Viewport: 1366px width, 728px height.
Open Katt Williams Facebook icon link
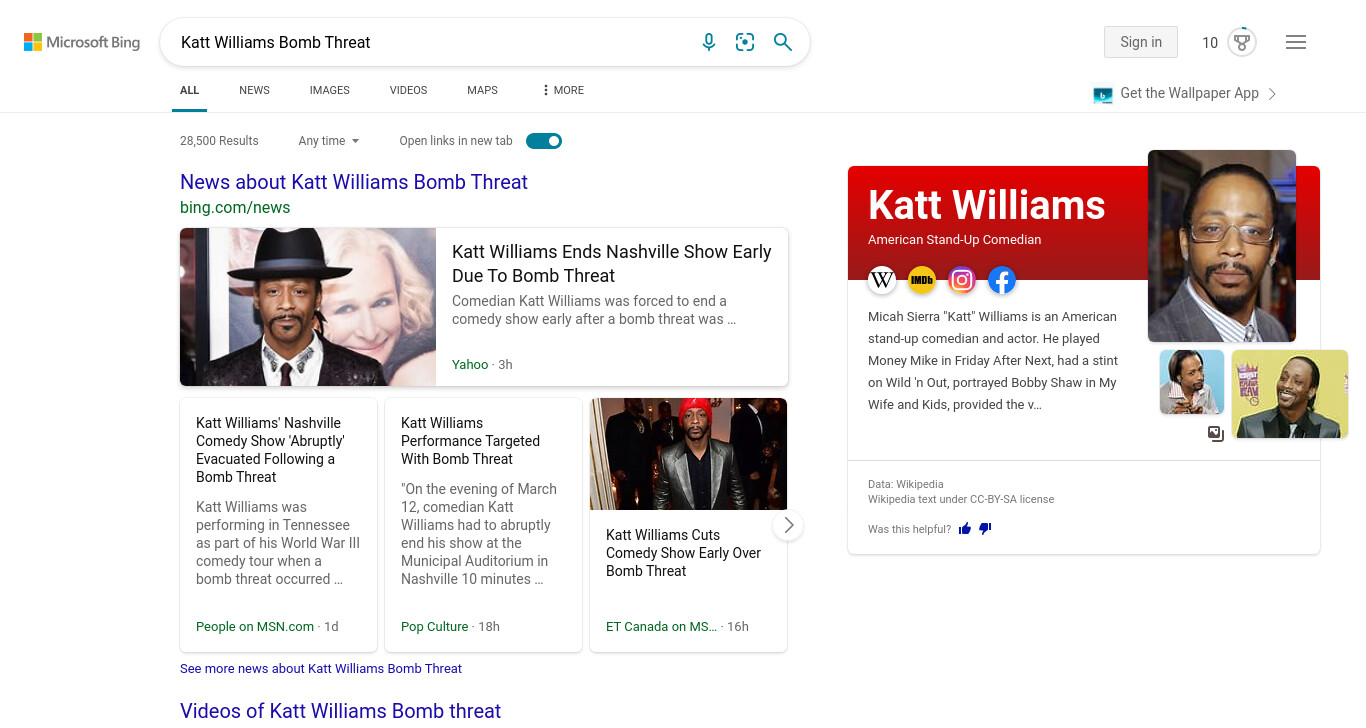pyautogui.click(x=1002, y=280)
